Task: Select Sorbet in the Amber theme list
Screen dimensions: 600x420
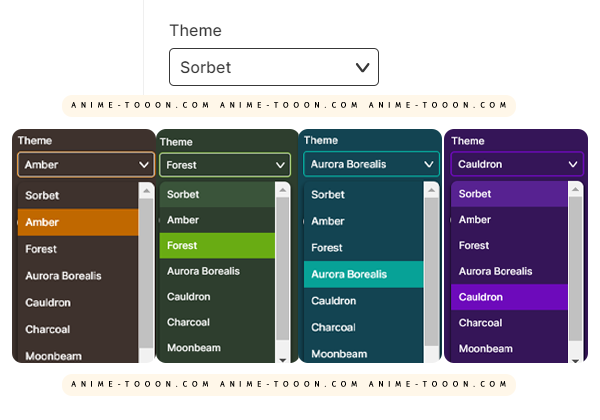Action: click(x=78, y=195)
